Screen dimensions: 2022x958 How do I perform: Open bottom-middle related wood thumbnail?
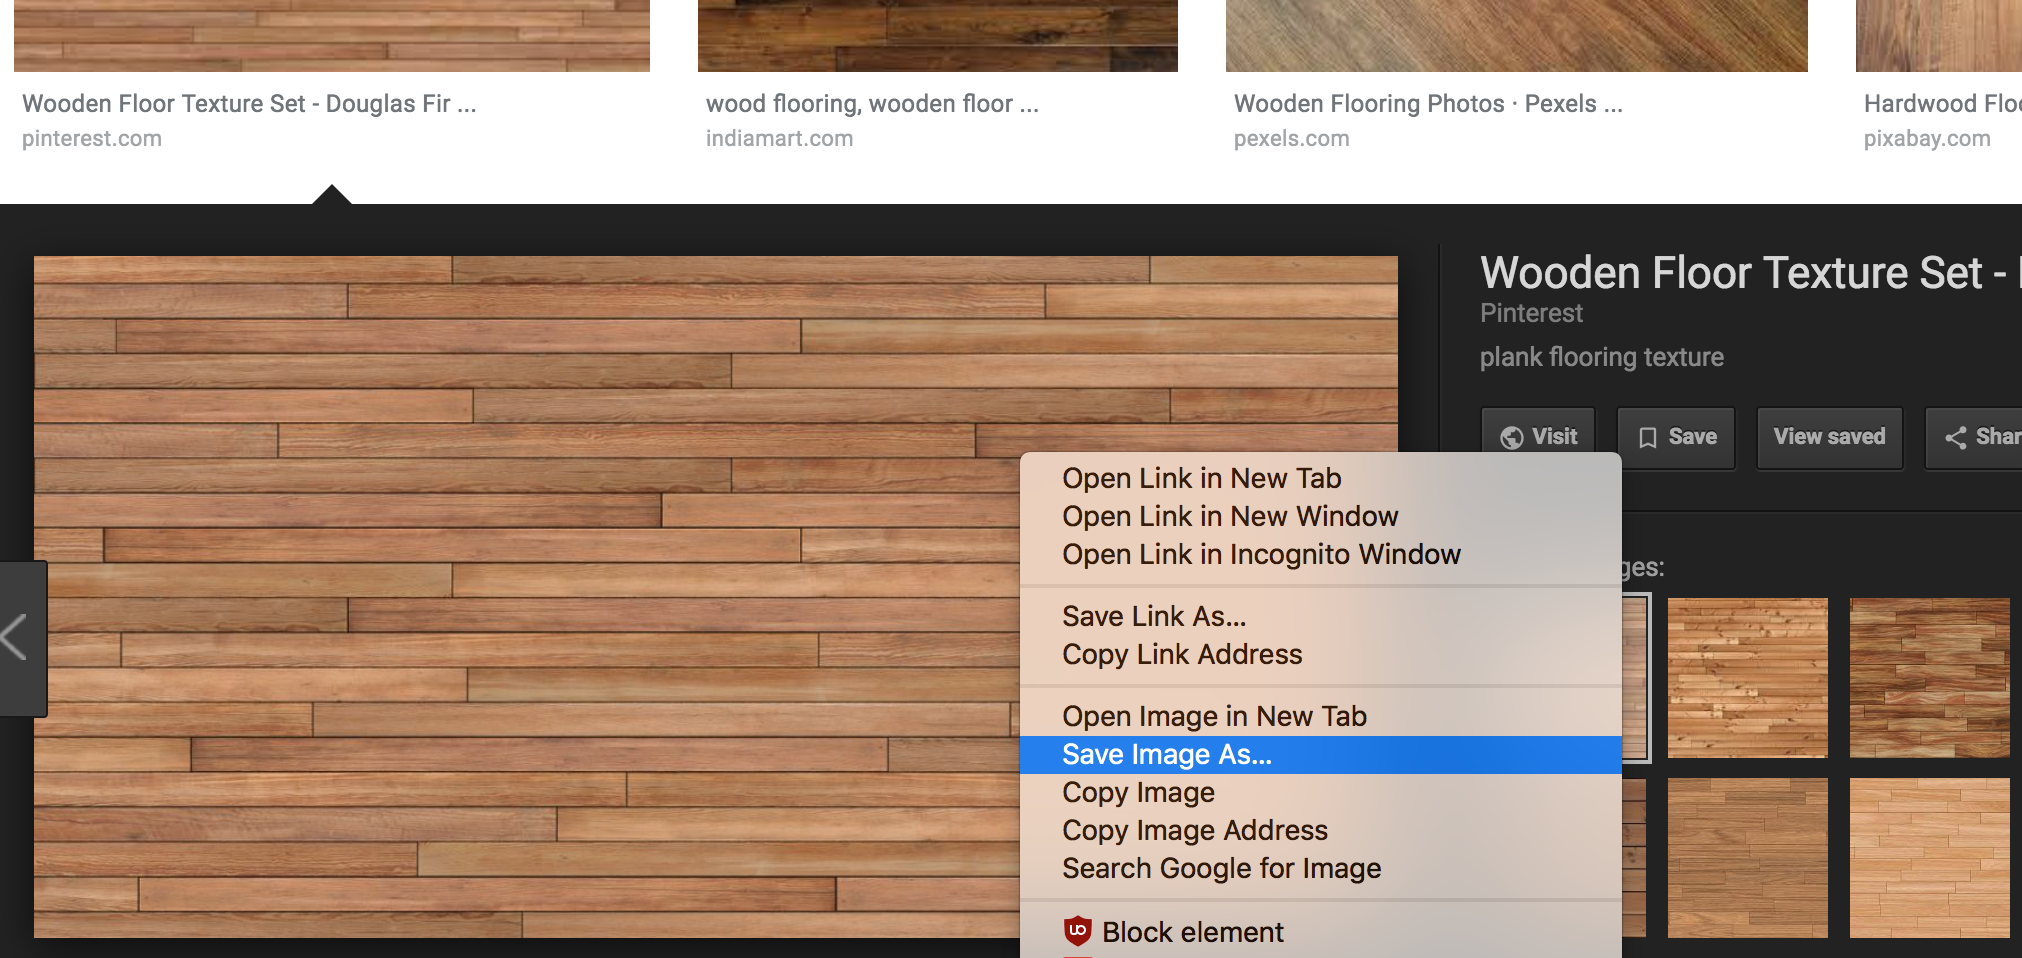[1748, 858]
